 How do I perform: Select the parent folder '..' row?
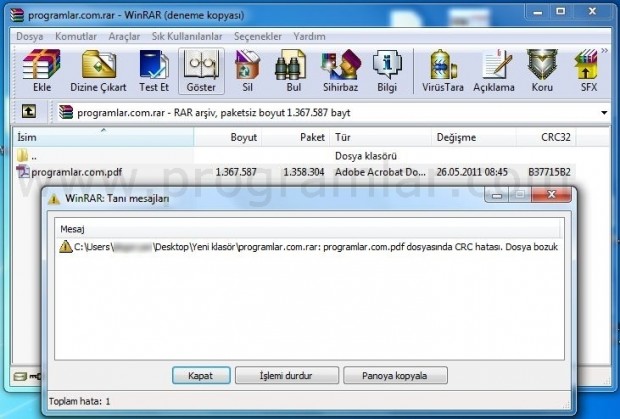pos(295,156)
